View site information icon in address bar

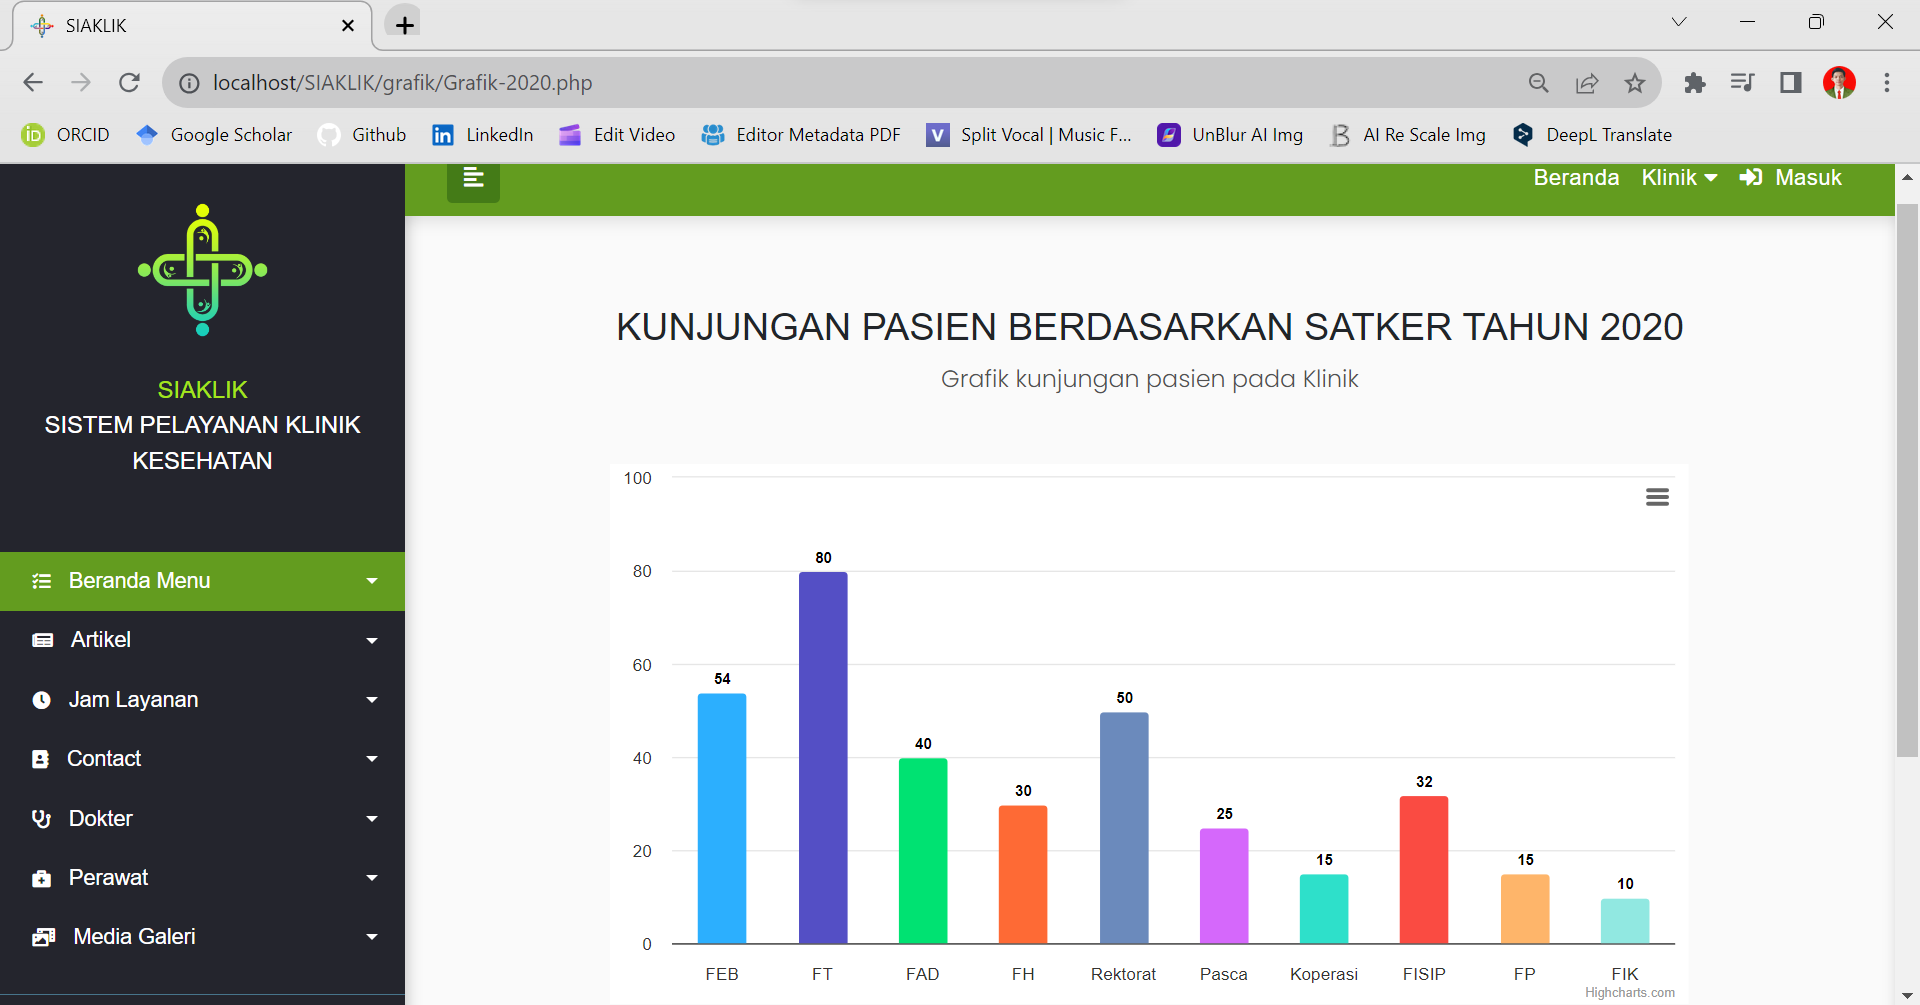pos(189,83)
